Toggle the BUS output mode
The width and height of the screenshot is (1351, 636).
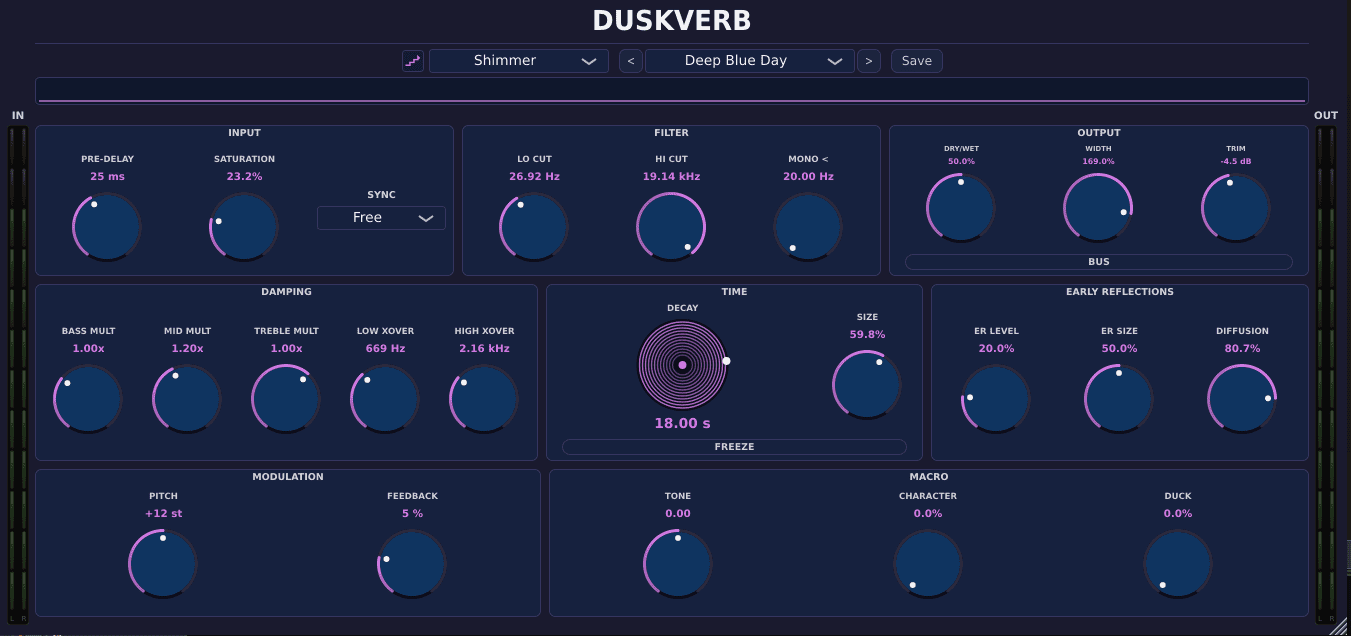(x=1099, y=262)
